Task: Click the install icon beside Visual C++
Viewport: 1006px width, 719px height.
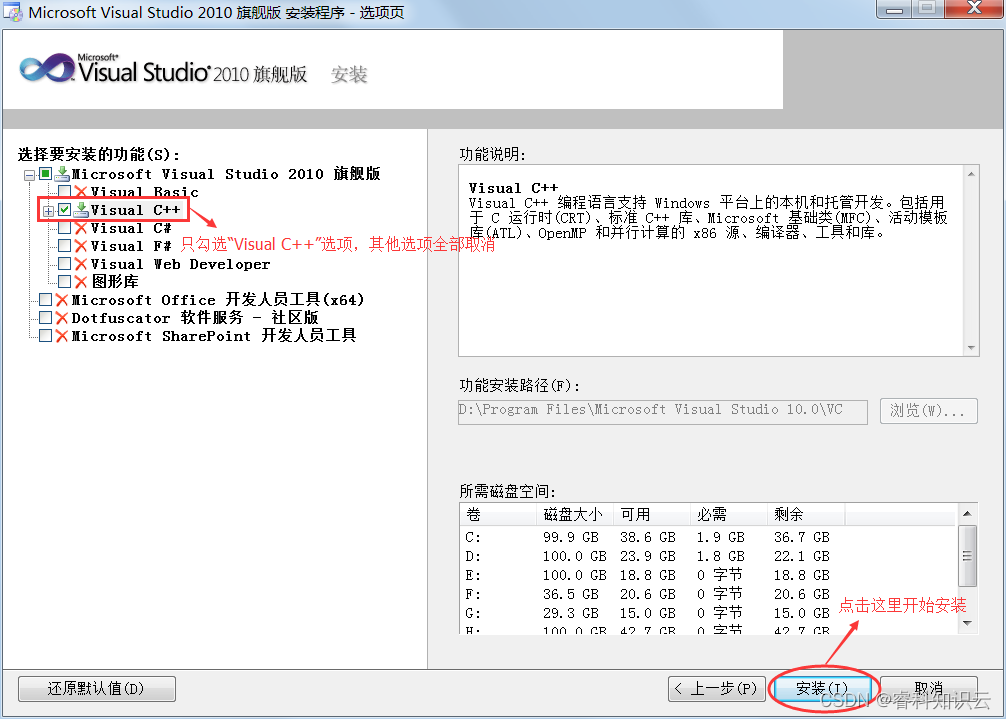Action: (x=81, y=210)
